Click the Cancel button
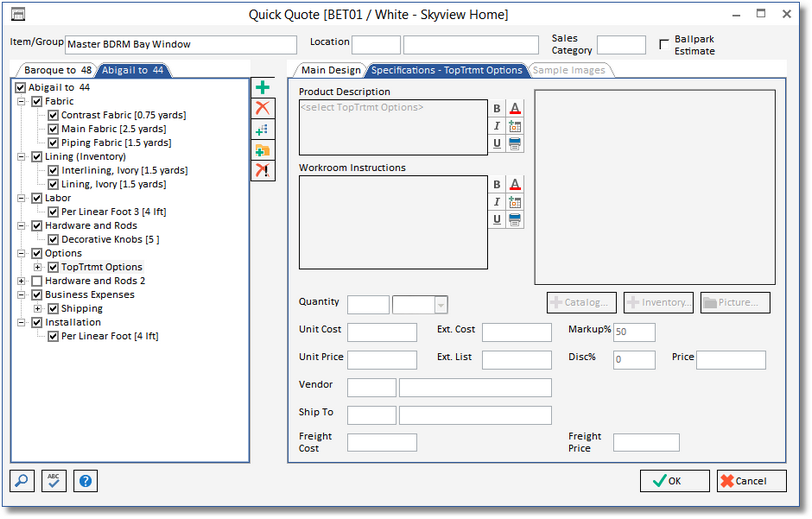The image size is (812, 519). pyautogui.click(x=751, y=481)
